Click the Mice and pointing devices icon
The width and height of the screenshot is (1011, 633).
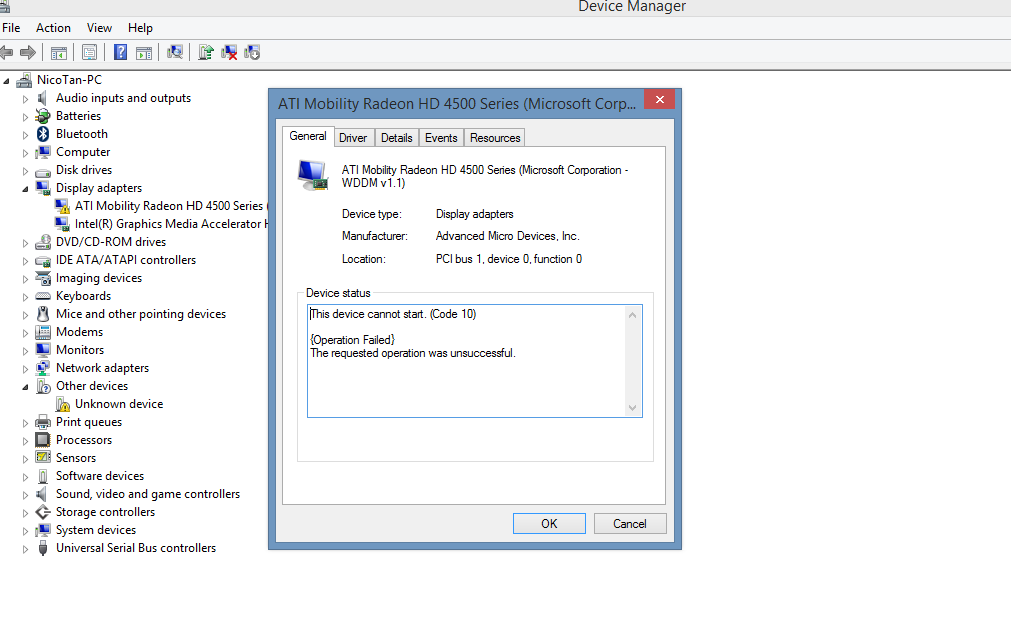43,314
